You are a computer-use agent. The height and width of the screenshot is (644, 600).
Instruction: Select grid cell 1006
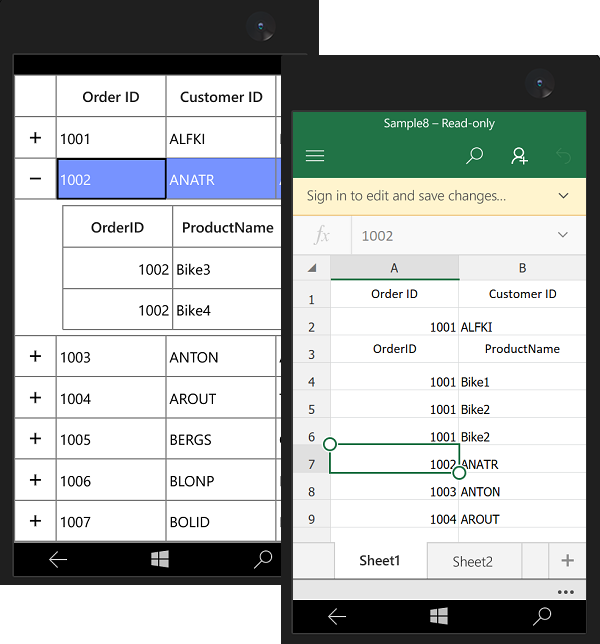click(111, 480)
